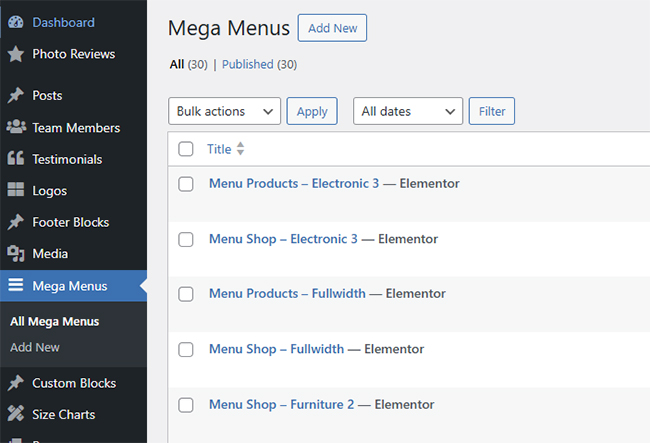The width and height of the screenshot is (650, 443).
Task: Click the Photo Reviews star icon
Action: [16, 54]
